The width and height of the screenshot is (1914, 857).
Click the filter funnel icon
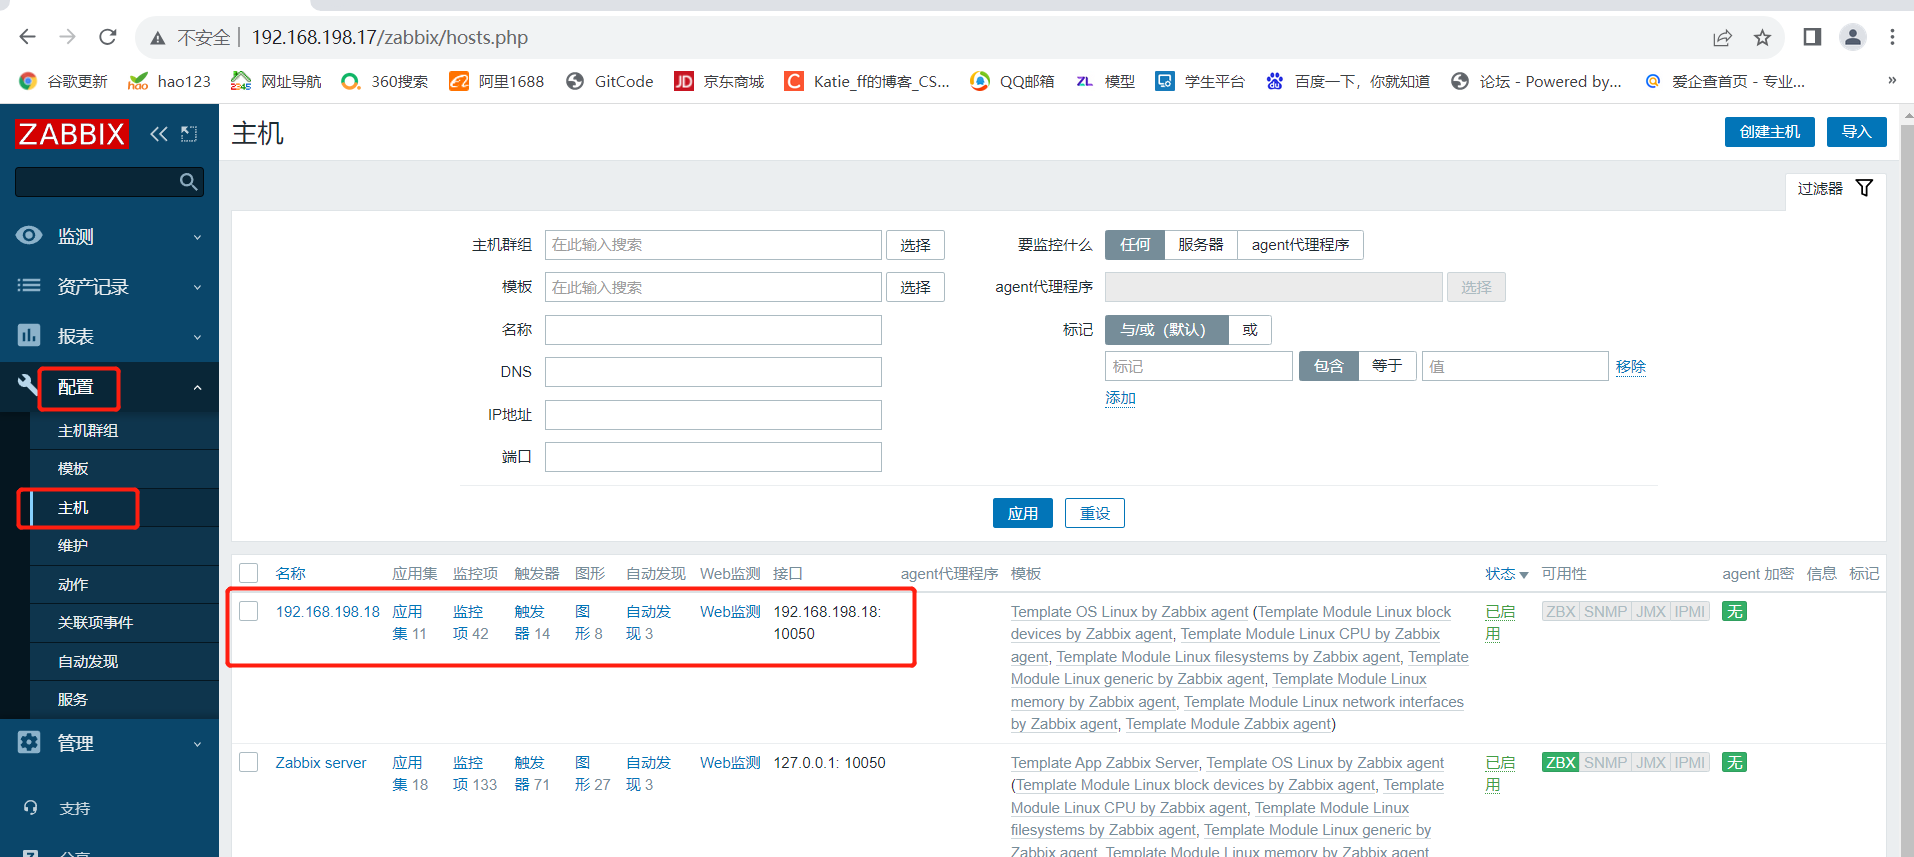click(x=1864, y=188)
